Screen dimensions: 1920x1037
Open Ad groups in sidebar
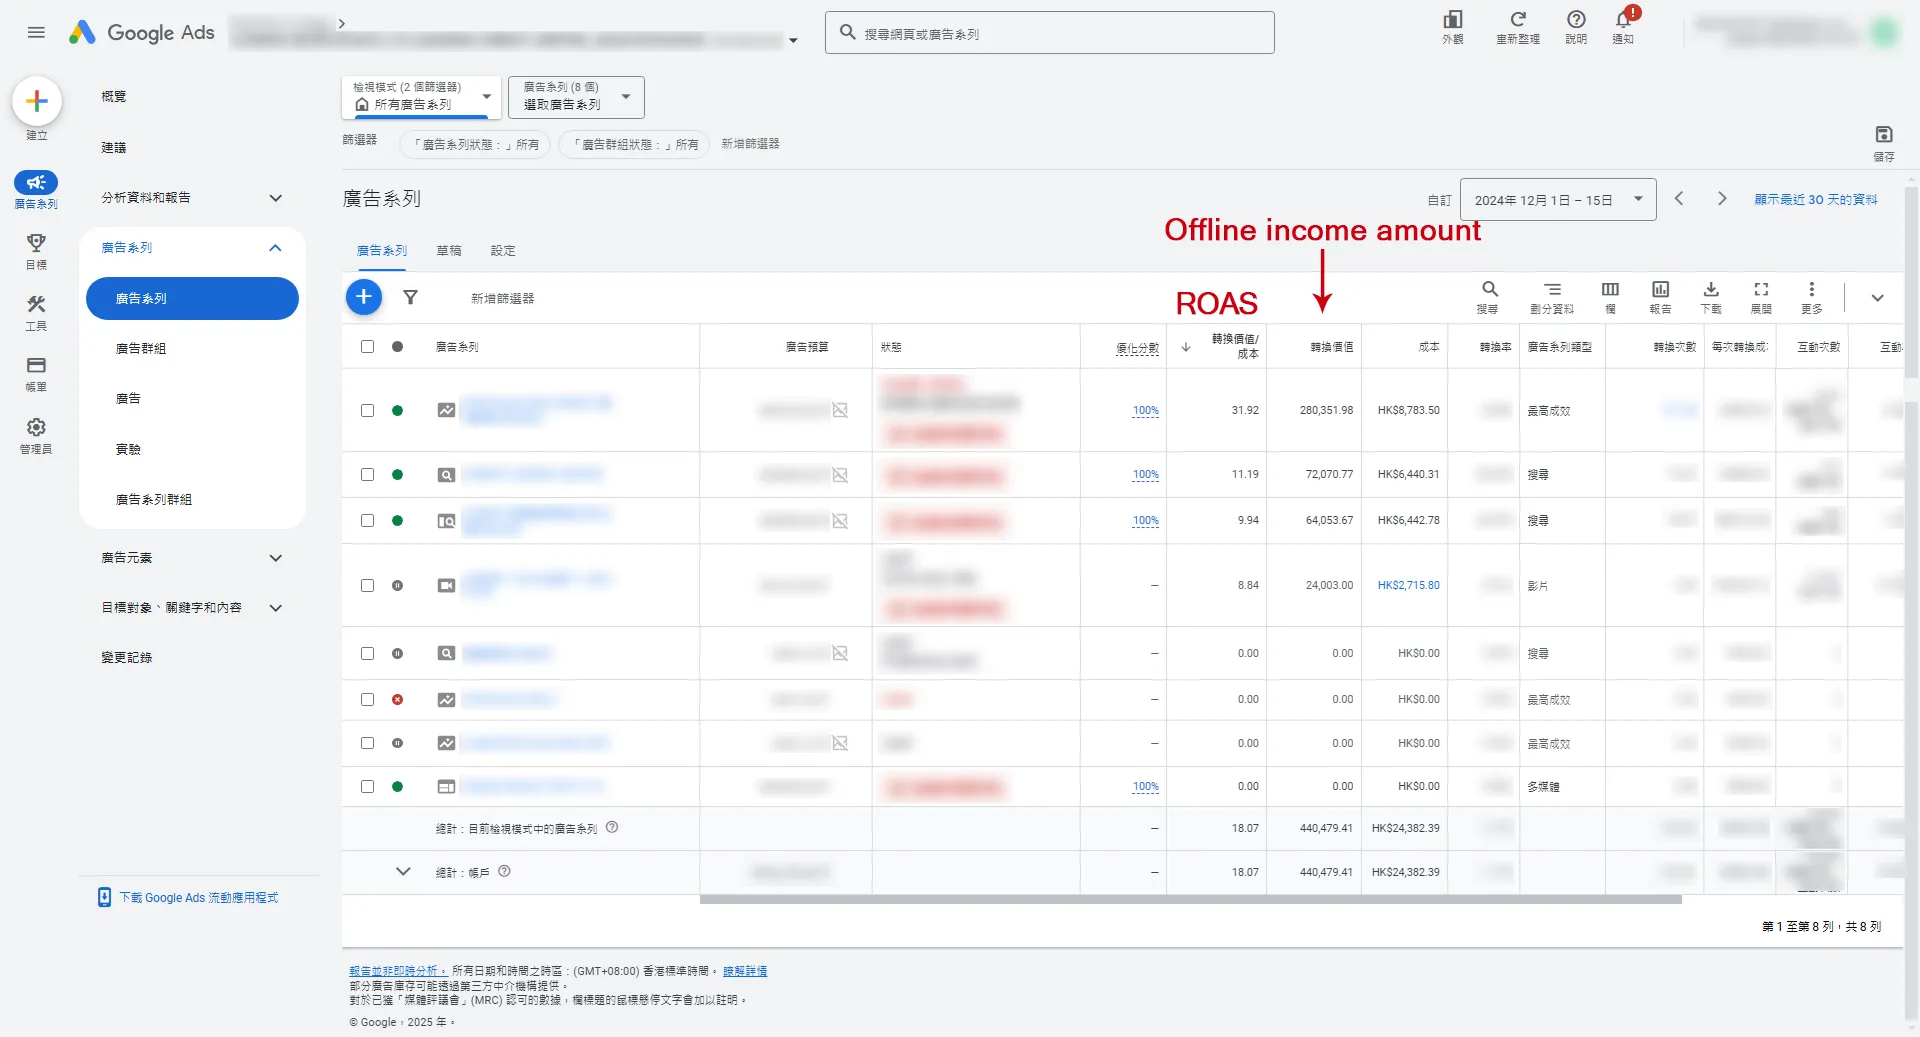click(141, 348)
